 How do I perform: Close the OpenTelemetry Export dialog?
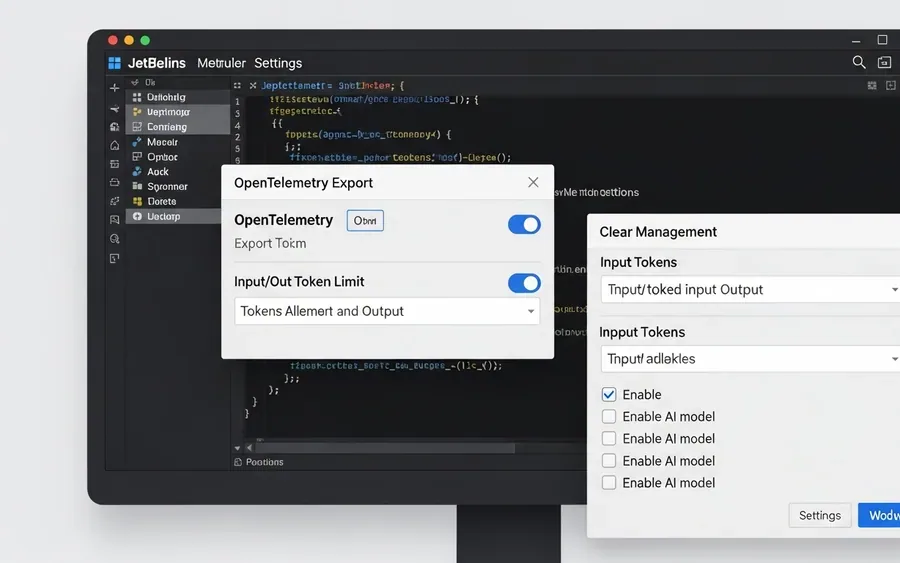(533, 182)
